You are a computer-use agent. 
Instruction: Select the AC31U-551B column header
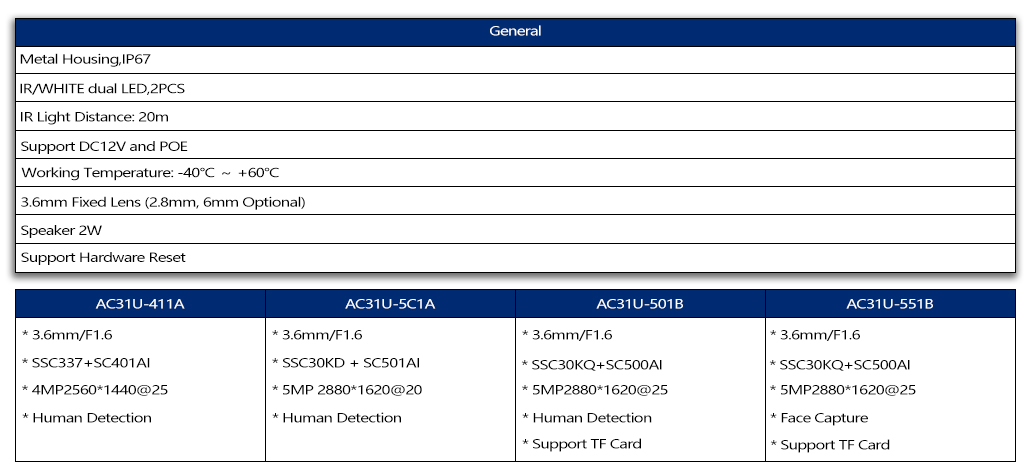[890, 304]
